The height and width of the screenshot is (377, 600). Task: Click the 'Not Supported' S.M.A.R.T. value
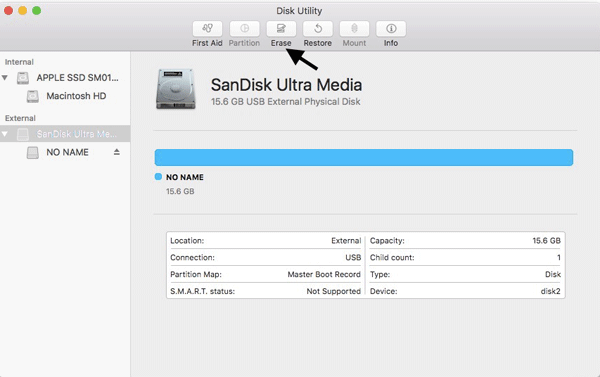coord(334,291)
